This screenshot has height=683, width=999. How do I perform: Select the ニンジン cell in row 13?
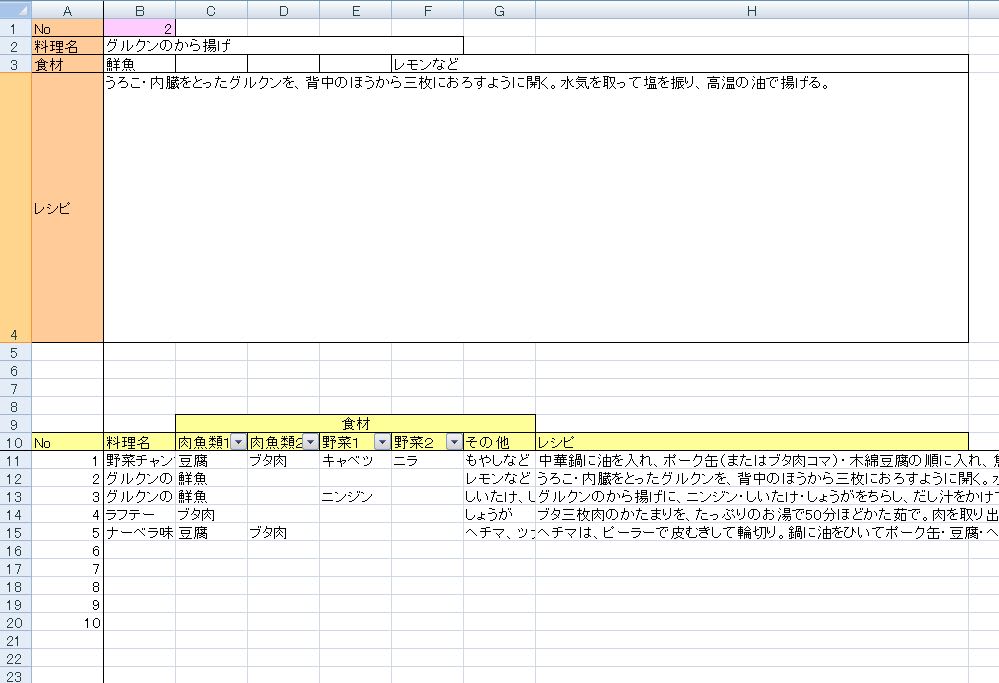point(355,496)
